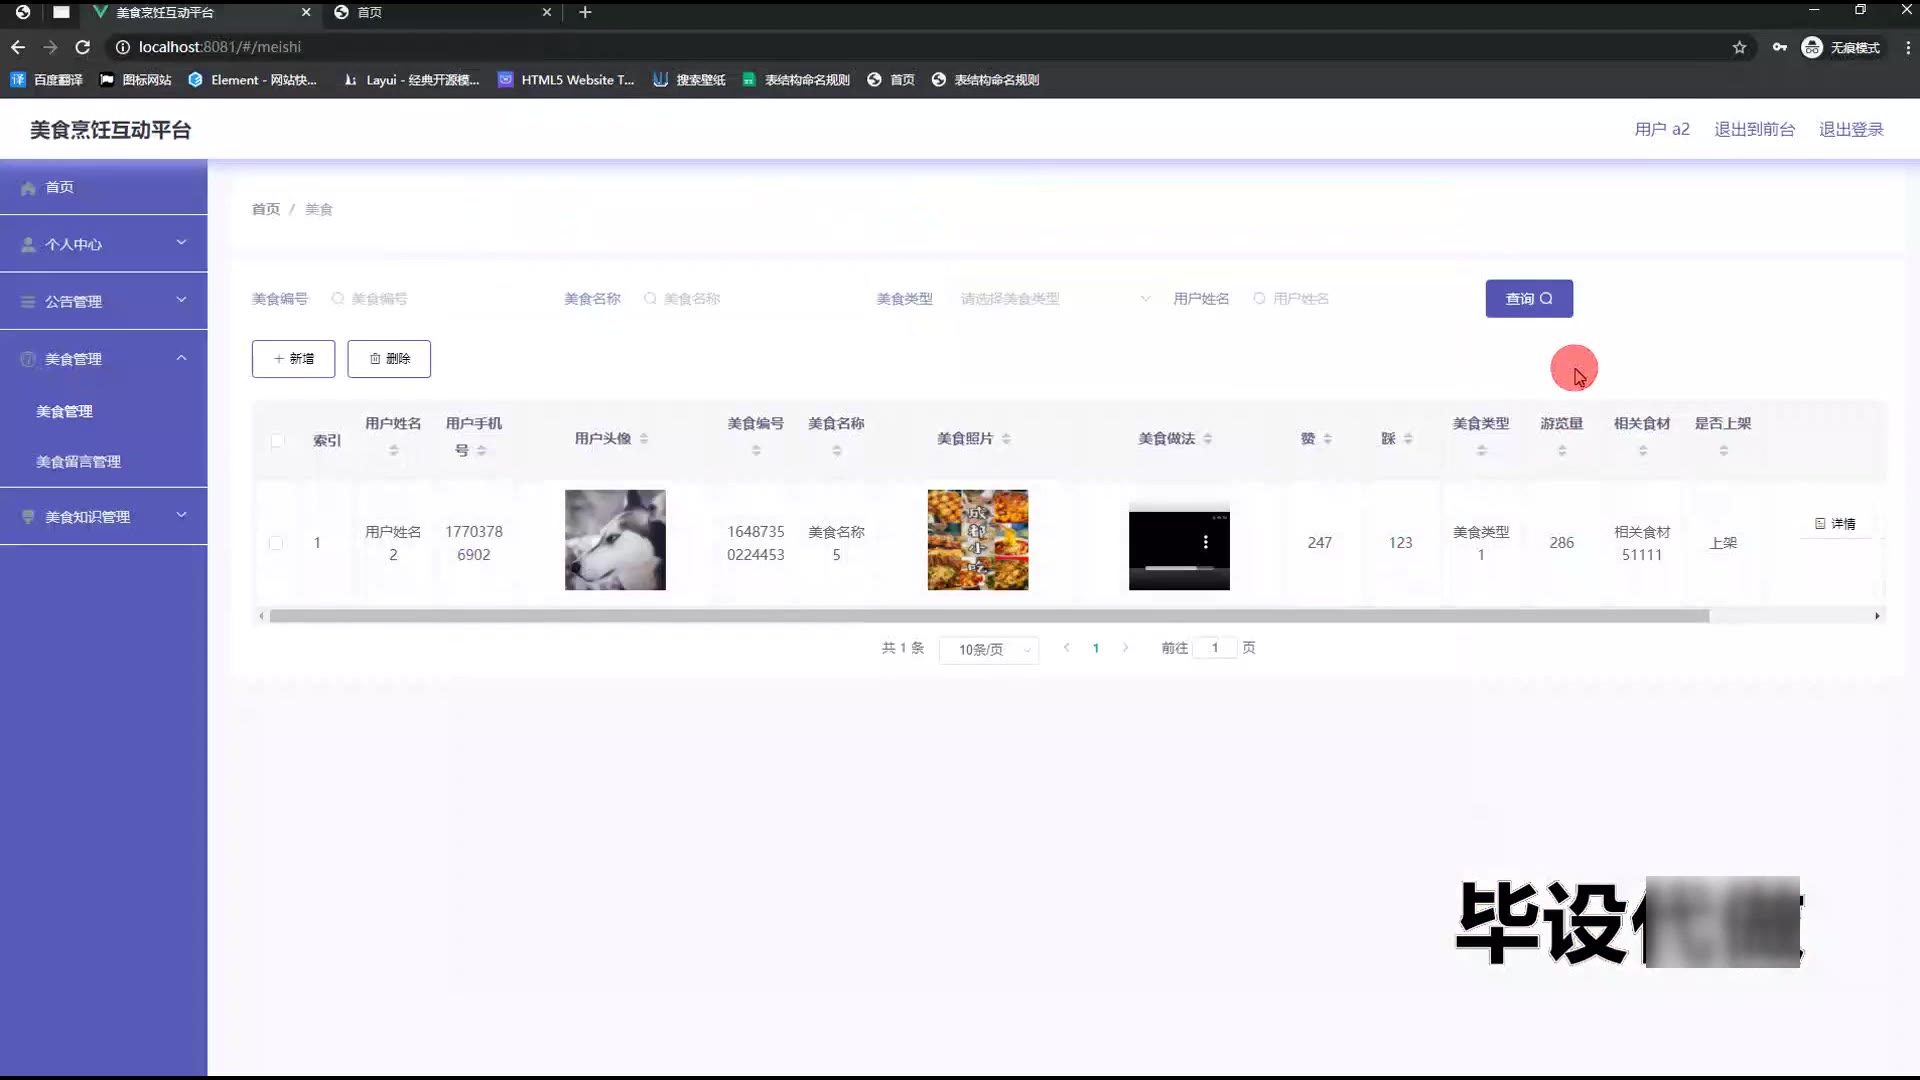The image size is (1920, 1080).
Task: Click the browser reload icon
Action: click(83, 47)
